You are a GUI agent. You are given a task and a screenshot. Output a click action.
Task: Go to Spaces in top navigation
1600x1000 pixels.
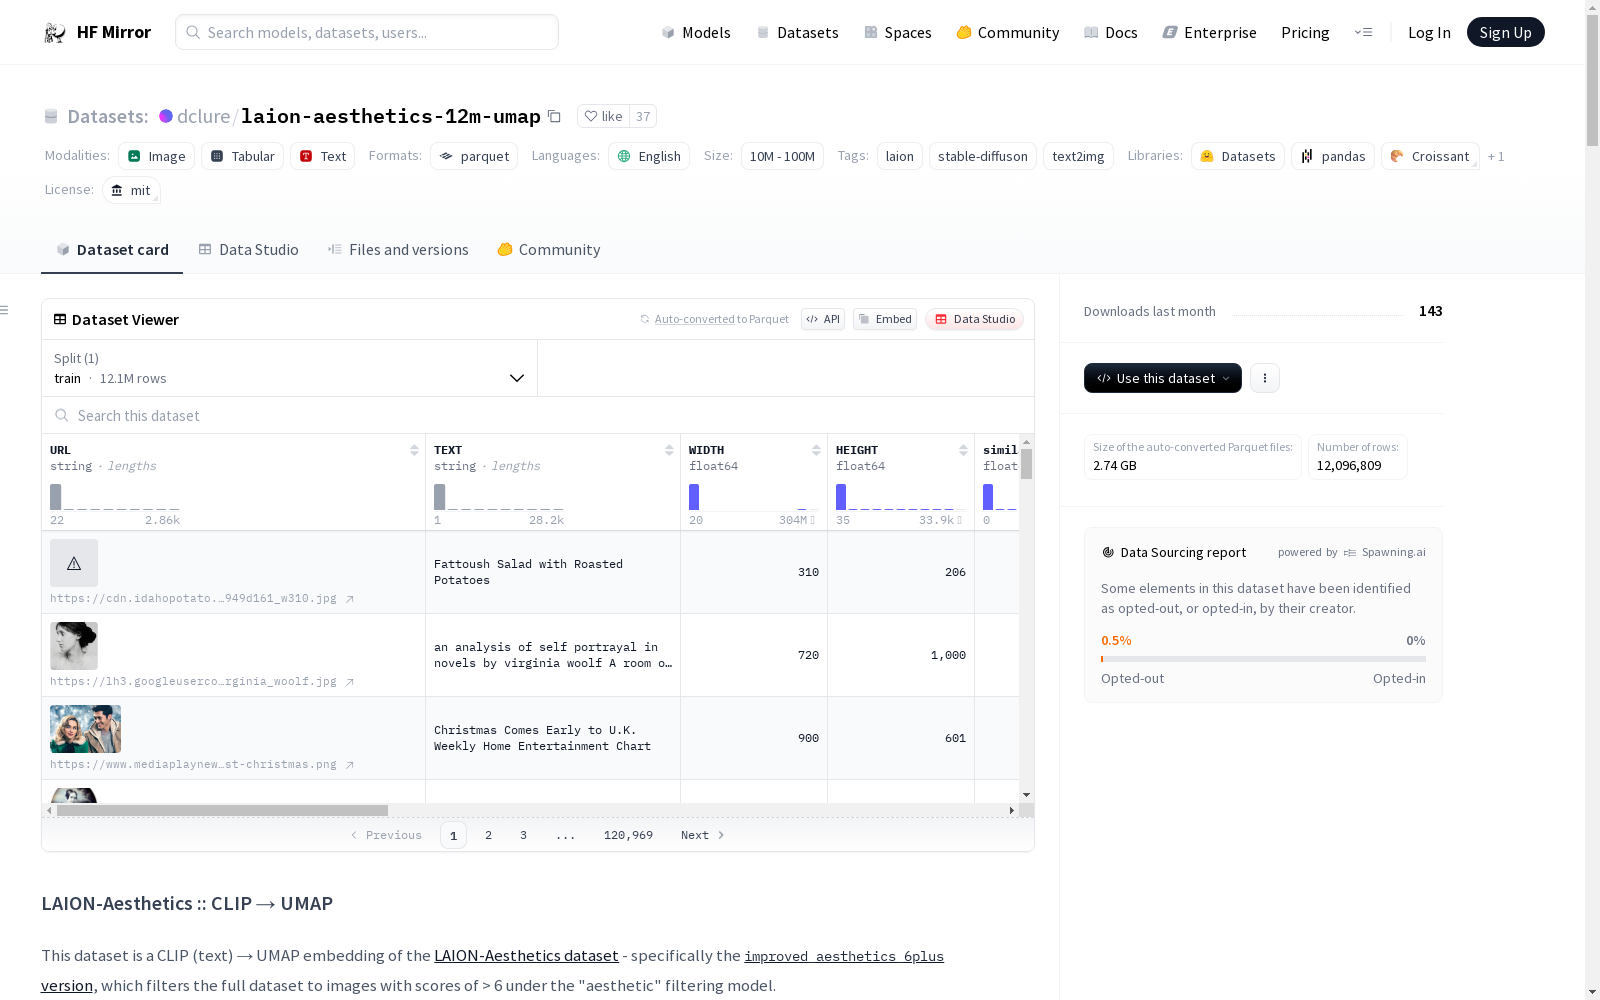pyautogui.click(x=898, y=32)
